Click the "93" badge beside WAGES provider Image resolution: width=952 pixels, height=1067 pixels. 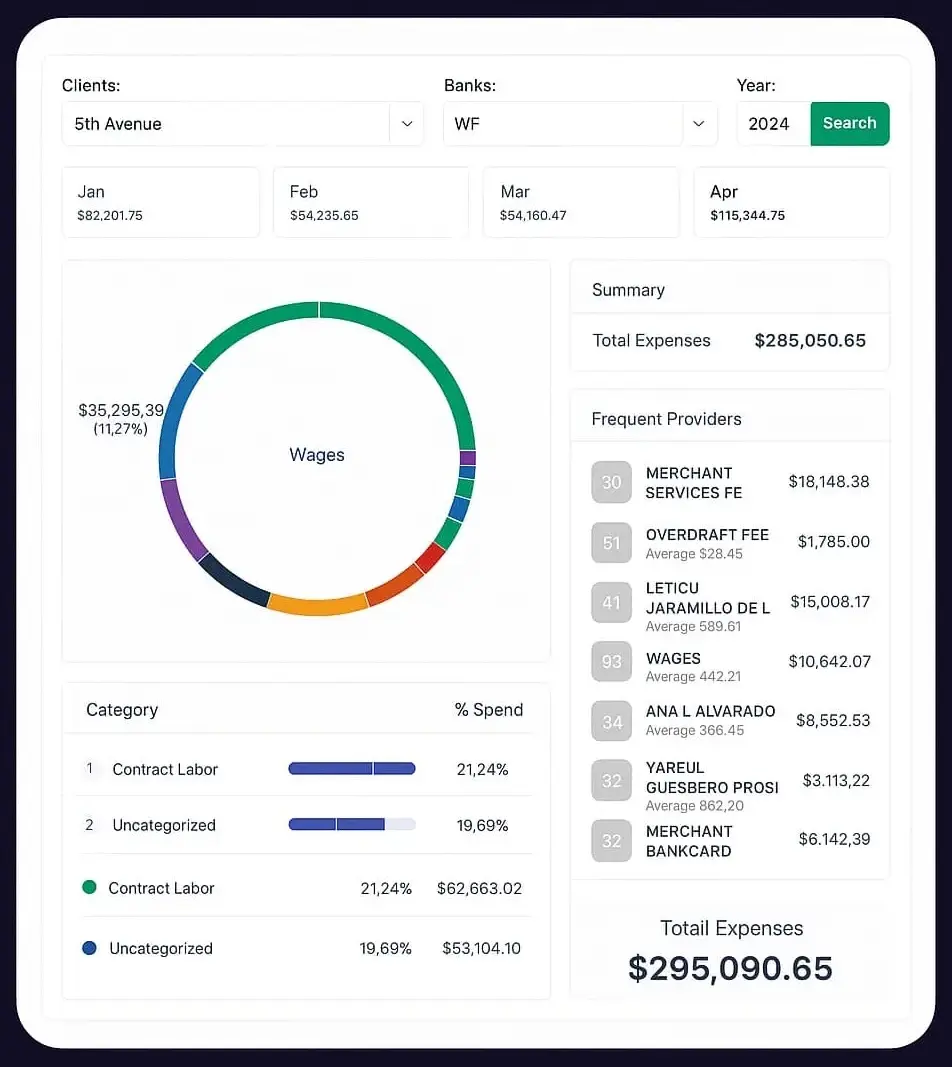pyautogui.click(x=611, y=661)
